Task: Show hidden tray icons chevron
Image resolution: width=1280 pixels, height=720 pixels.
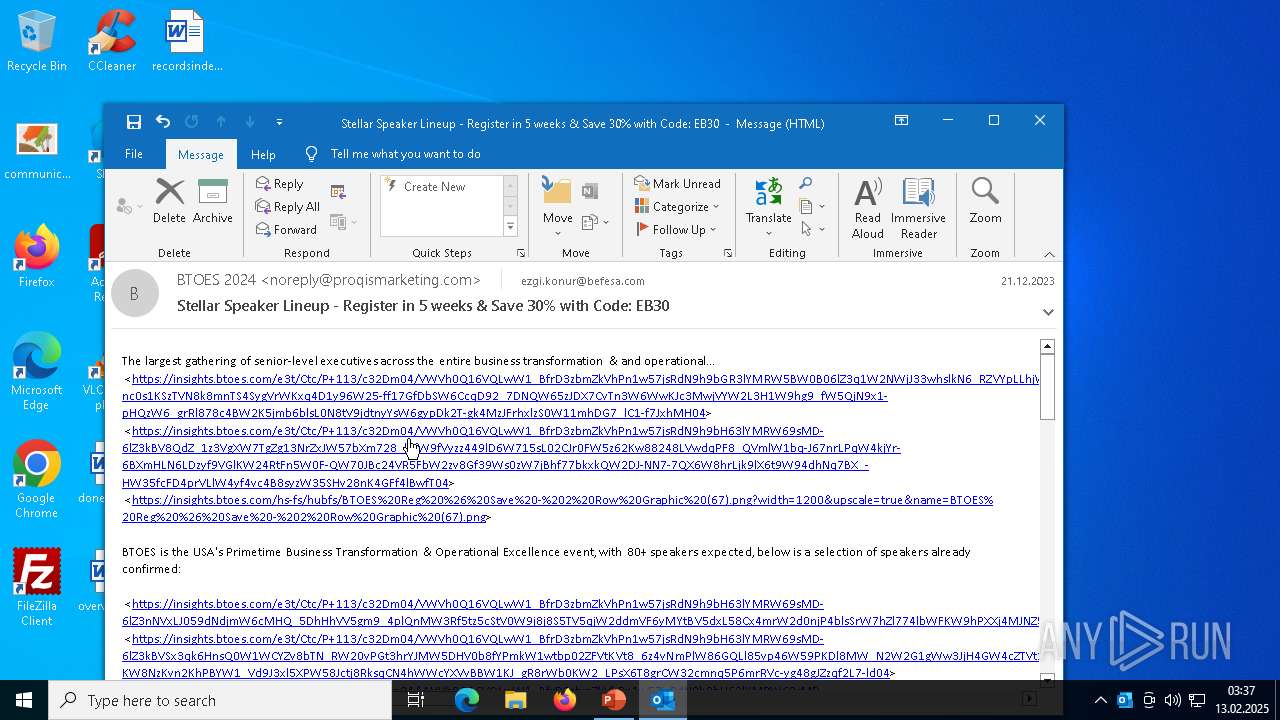Action: [x=1101, y=700]
